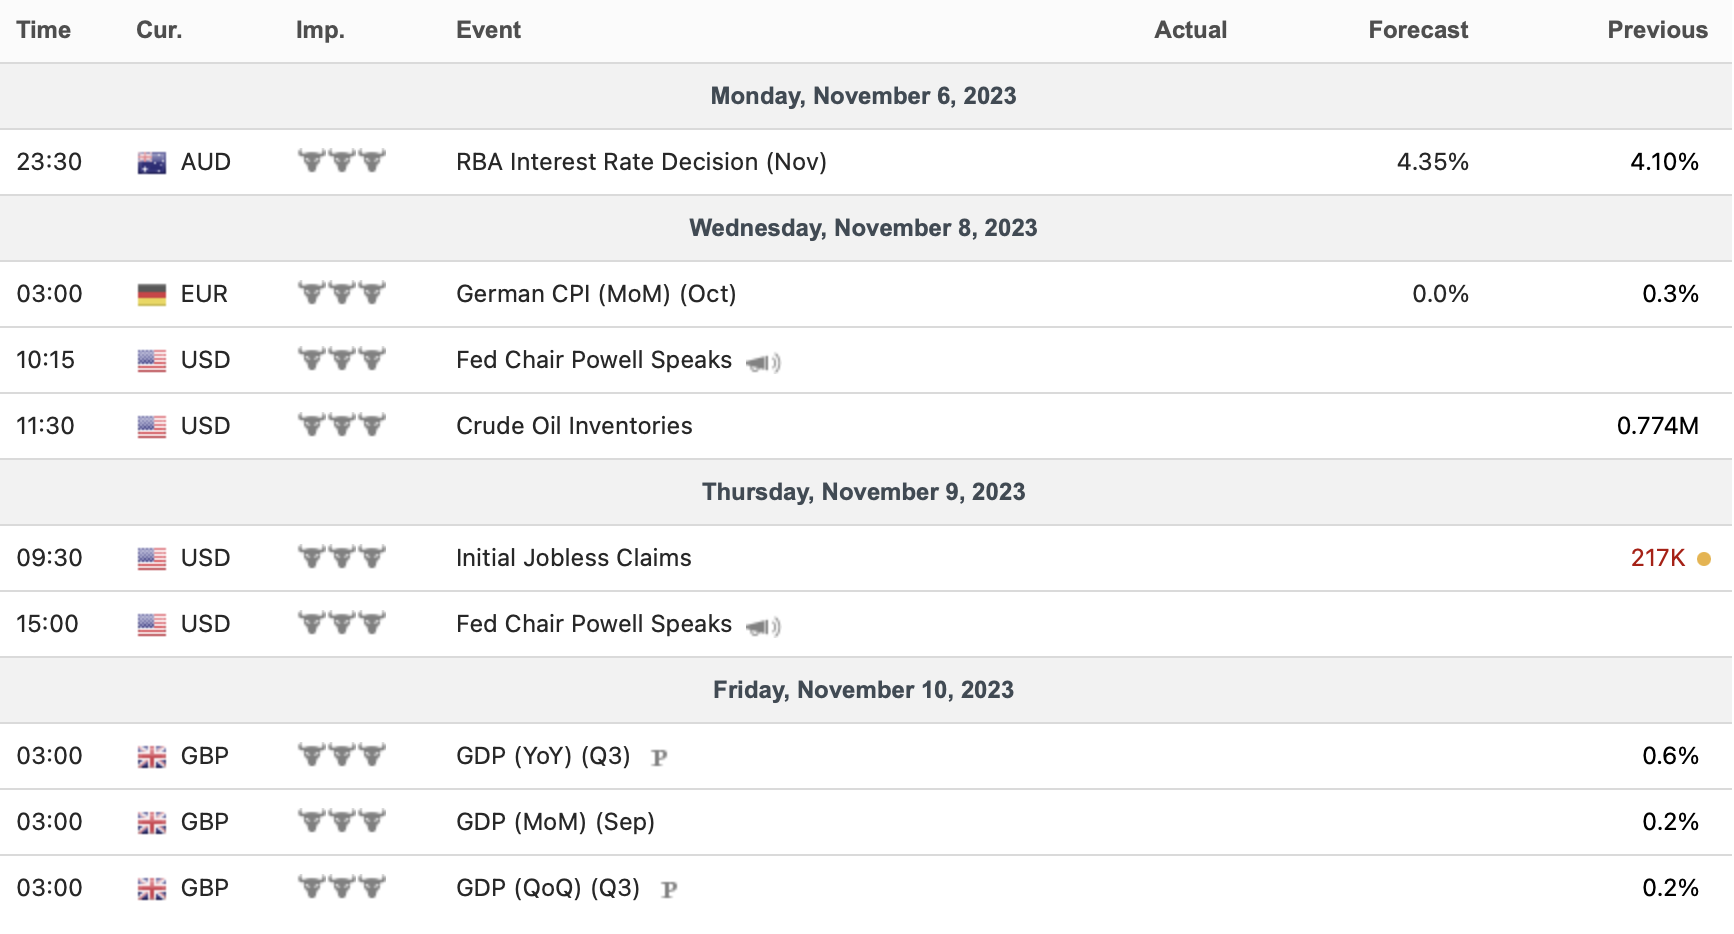The height and width of the screenshot is (934, 1734).
Task: Click the Forecast column header
Action: pos(1418,30)
